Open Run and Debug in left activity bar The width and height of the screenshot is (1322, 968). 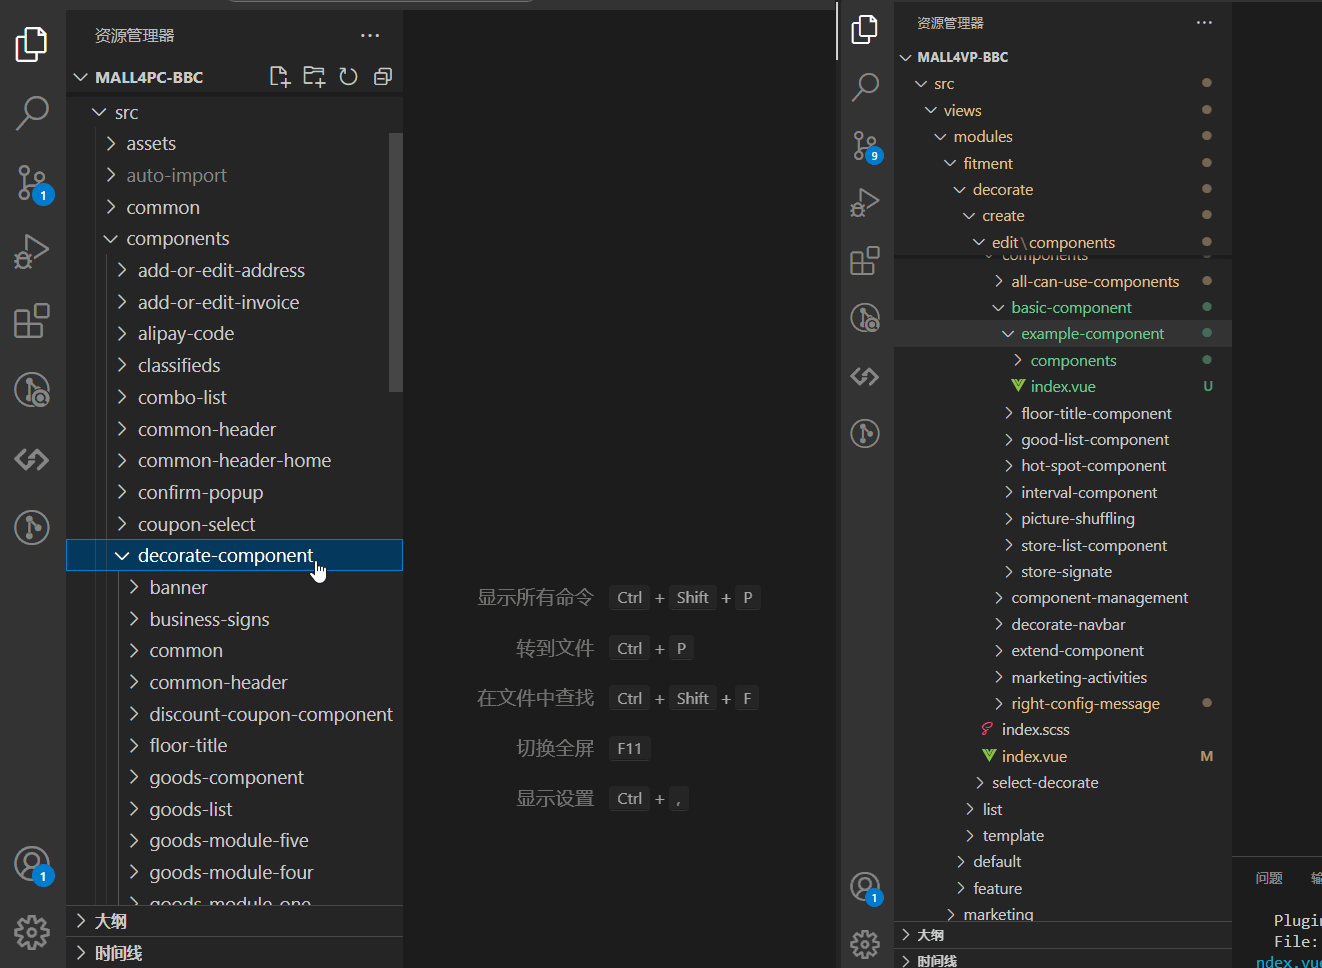click(x=32, y=251)
